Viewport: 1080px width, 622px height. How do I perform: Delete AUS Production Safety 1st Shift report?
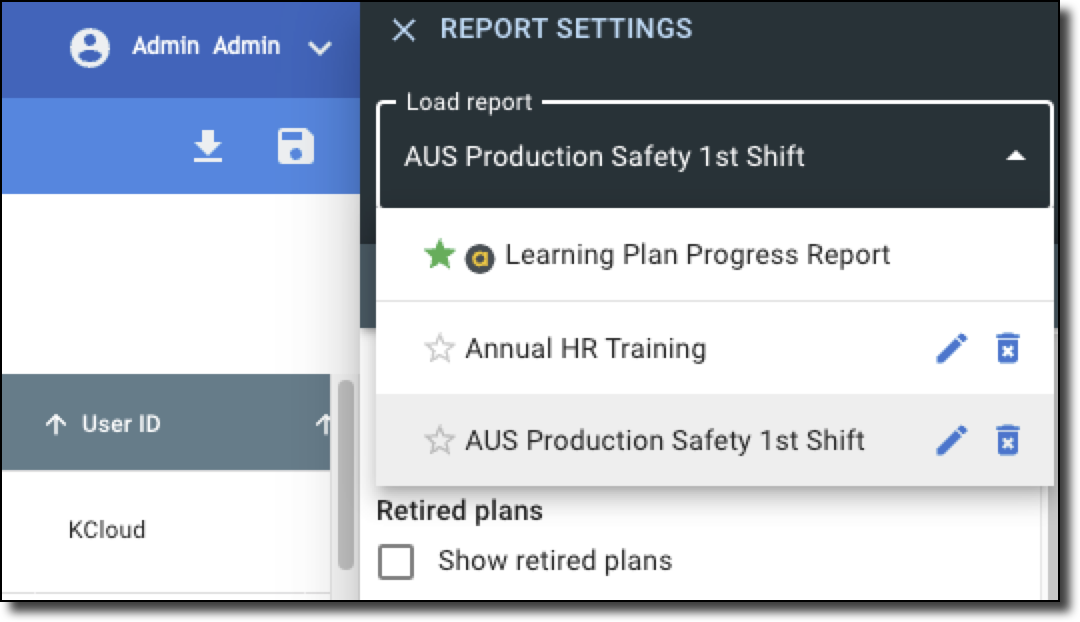click(x=1008, y=440)
